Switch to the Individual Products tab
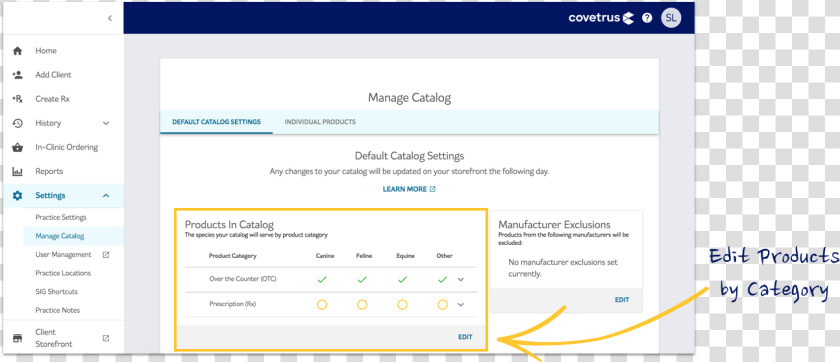The image size is (840, 362). pyautogui.click(x=320, y=122)
